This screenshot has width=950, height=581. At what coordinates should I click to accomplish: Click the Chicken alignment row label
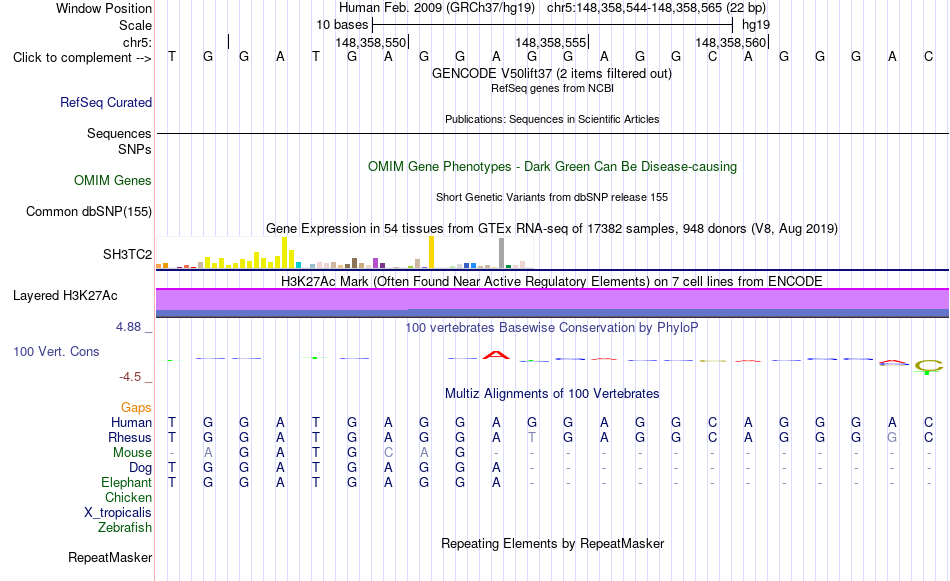coord(128,497)
